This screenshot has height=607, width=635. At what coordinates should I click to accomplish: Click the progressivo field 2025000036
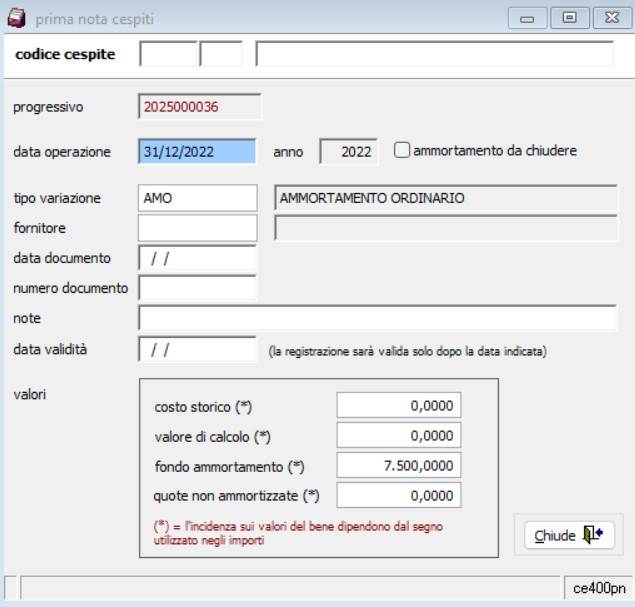[x=199, y=107]
